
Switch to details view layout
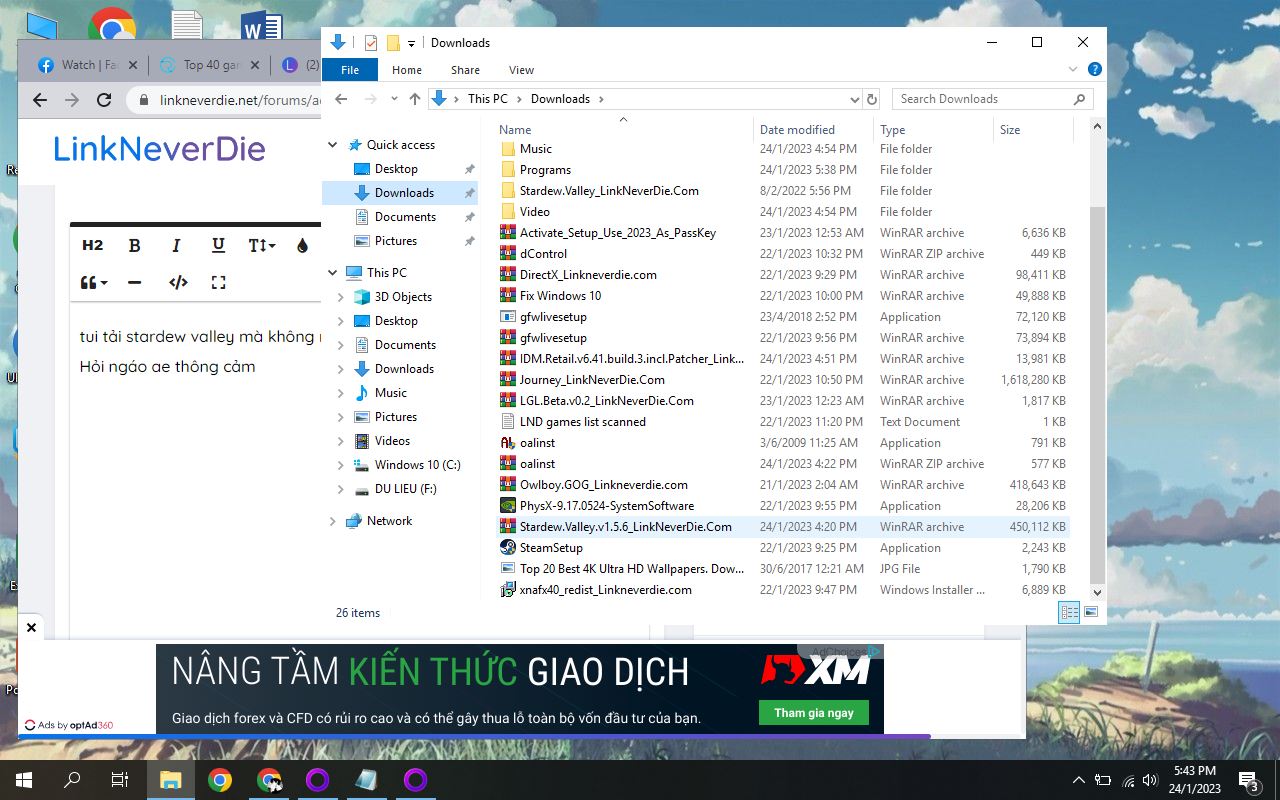tap(1069, 612)
